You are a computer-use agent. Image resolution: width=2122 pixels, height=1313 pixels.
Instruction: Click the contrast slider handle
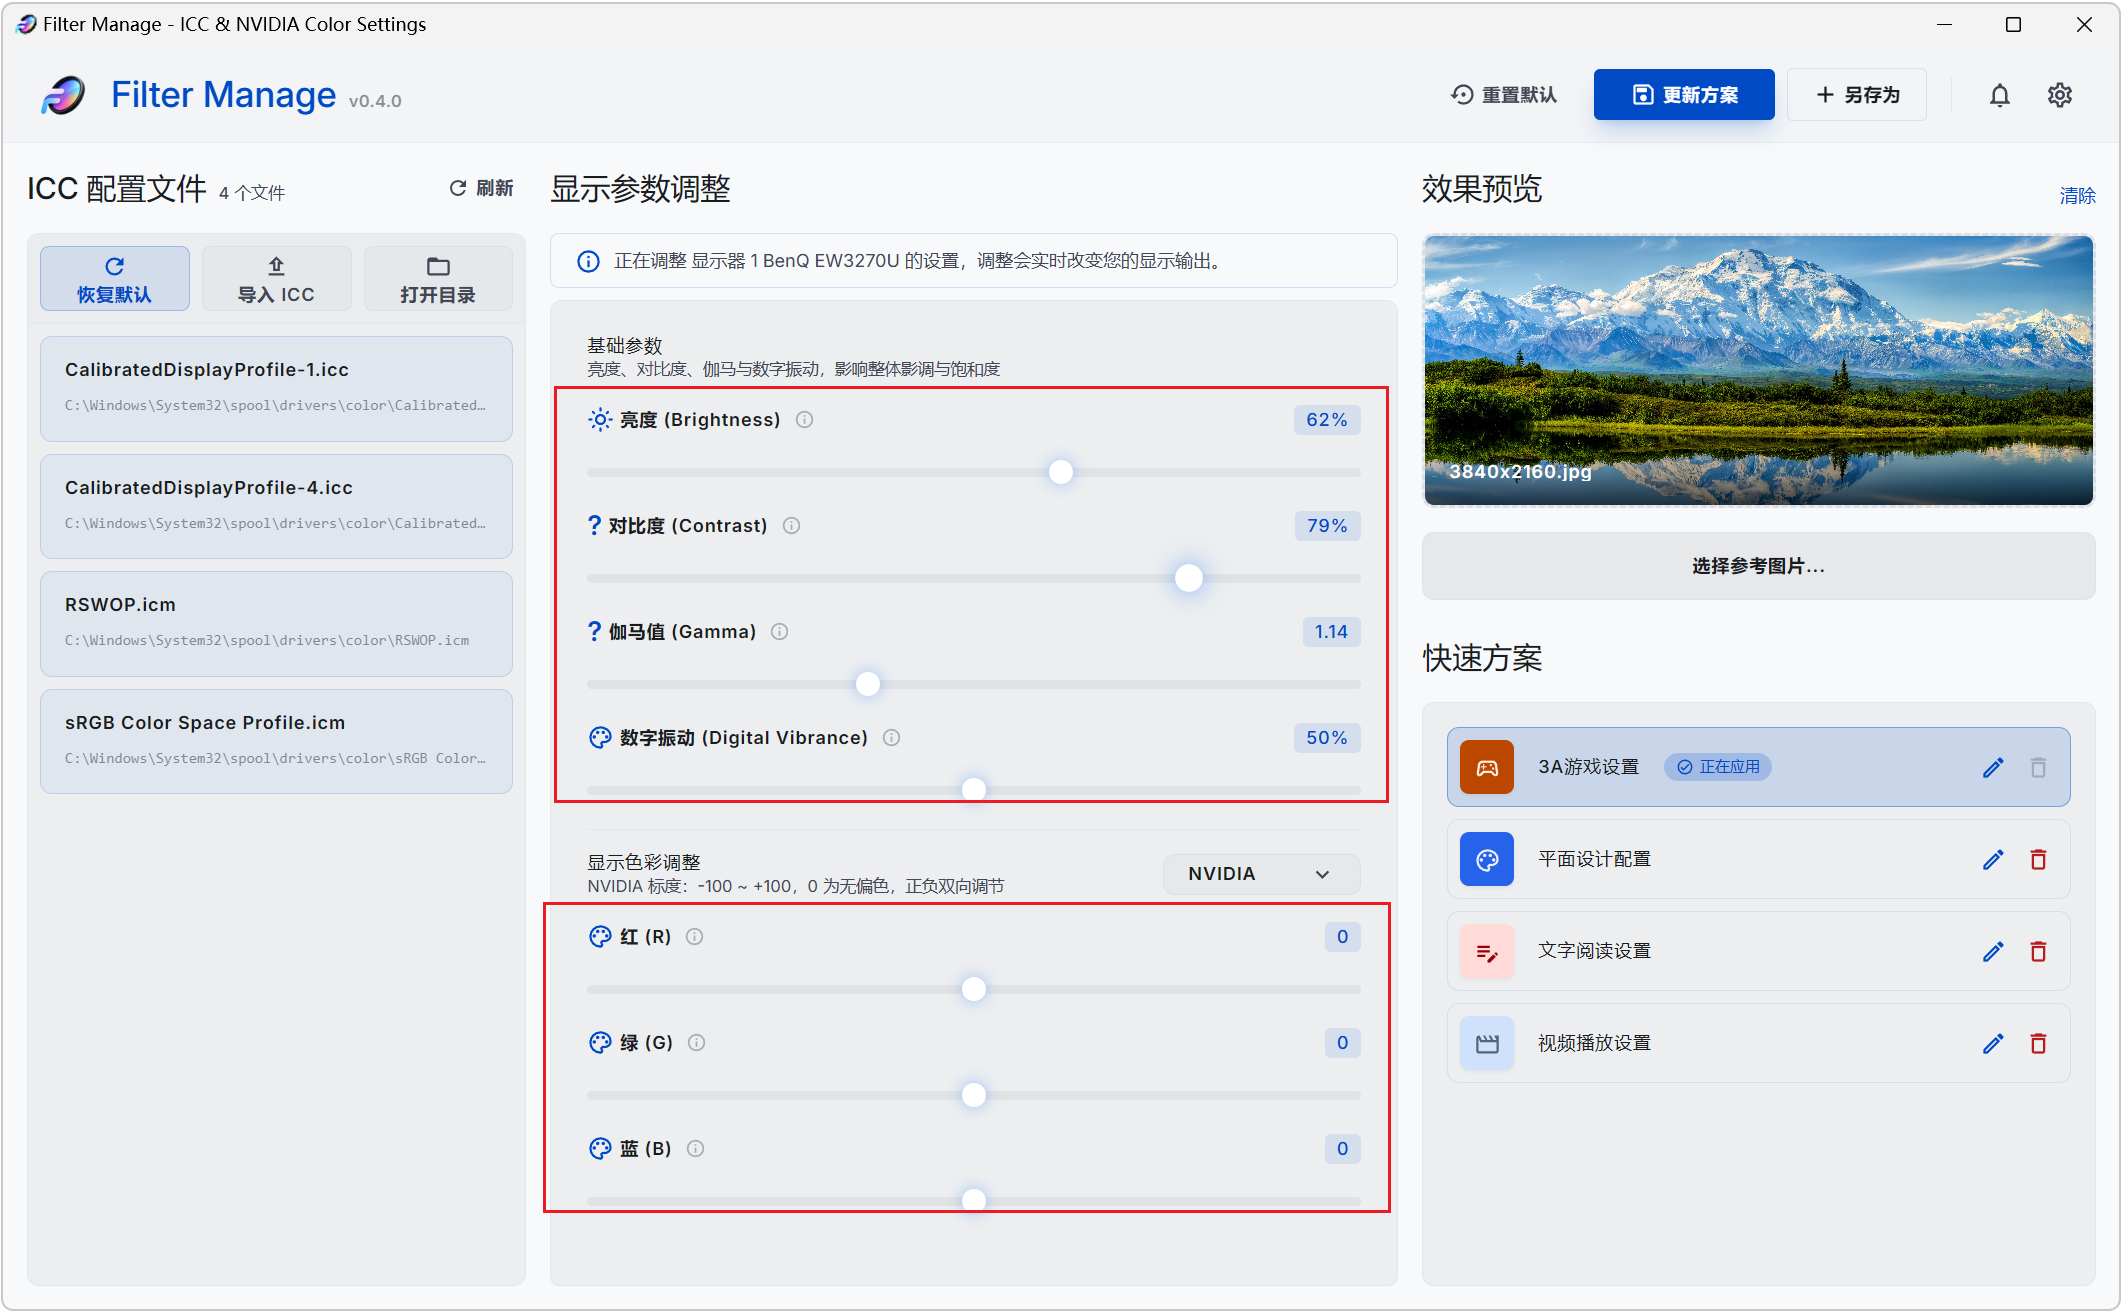click(1188, 578)
